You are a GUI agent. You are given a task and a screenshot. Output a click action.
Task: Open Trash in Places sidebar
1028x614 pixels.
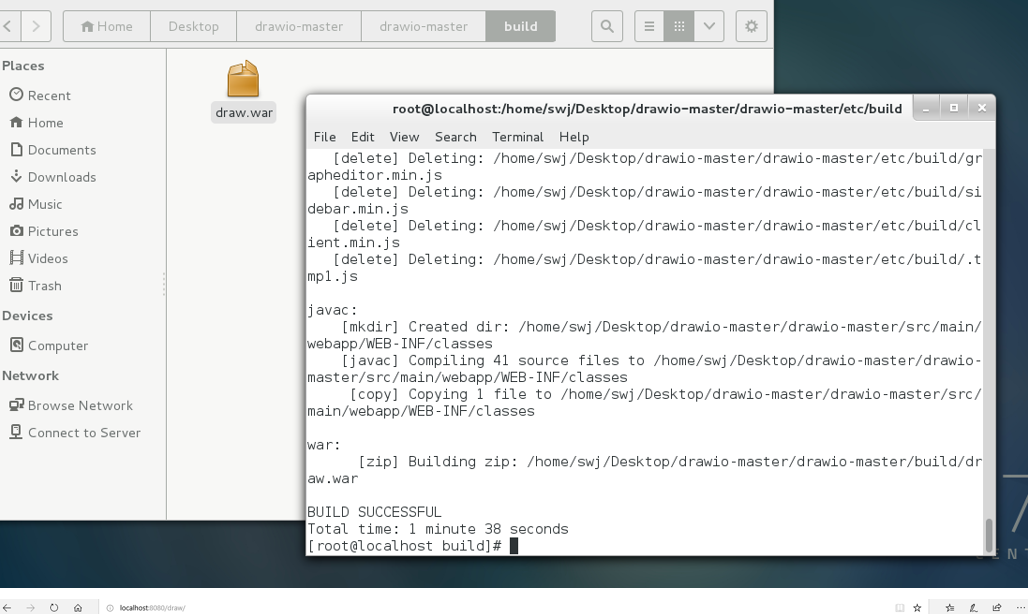[35, 286]
